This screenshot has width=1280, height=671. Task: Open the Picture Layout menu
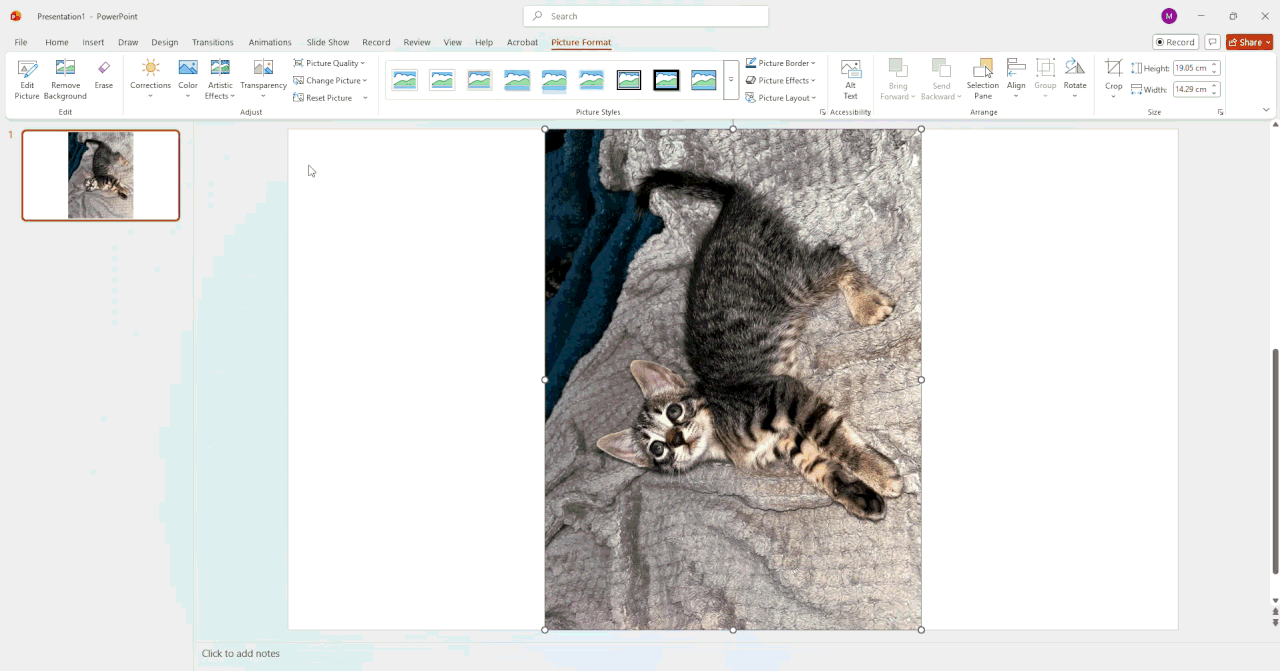pyautogui.click(x=780, y=98)
